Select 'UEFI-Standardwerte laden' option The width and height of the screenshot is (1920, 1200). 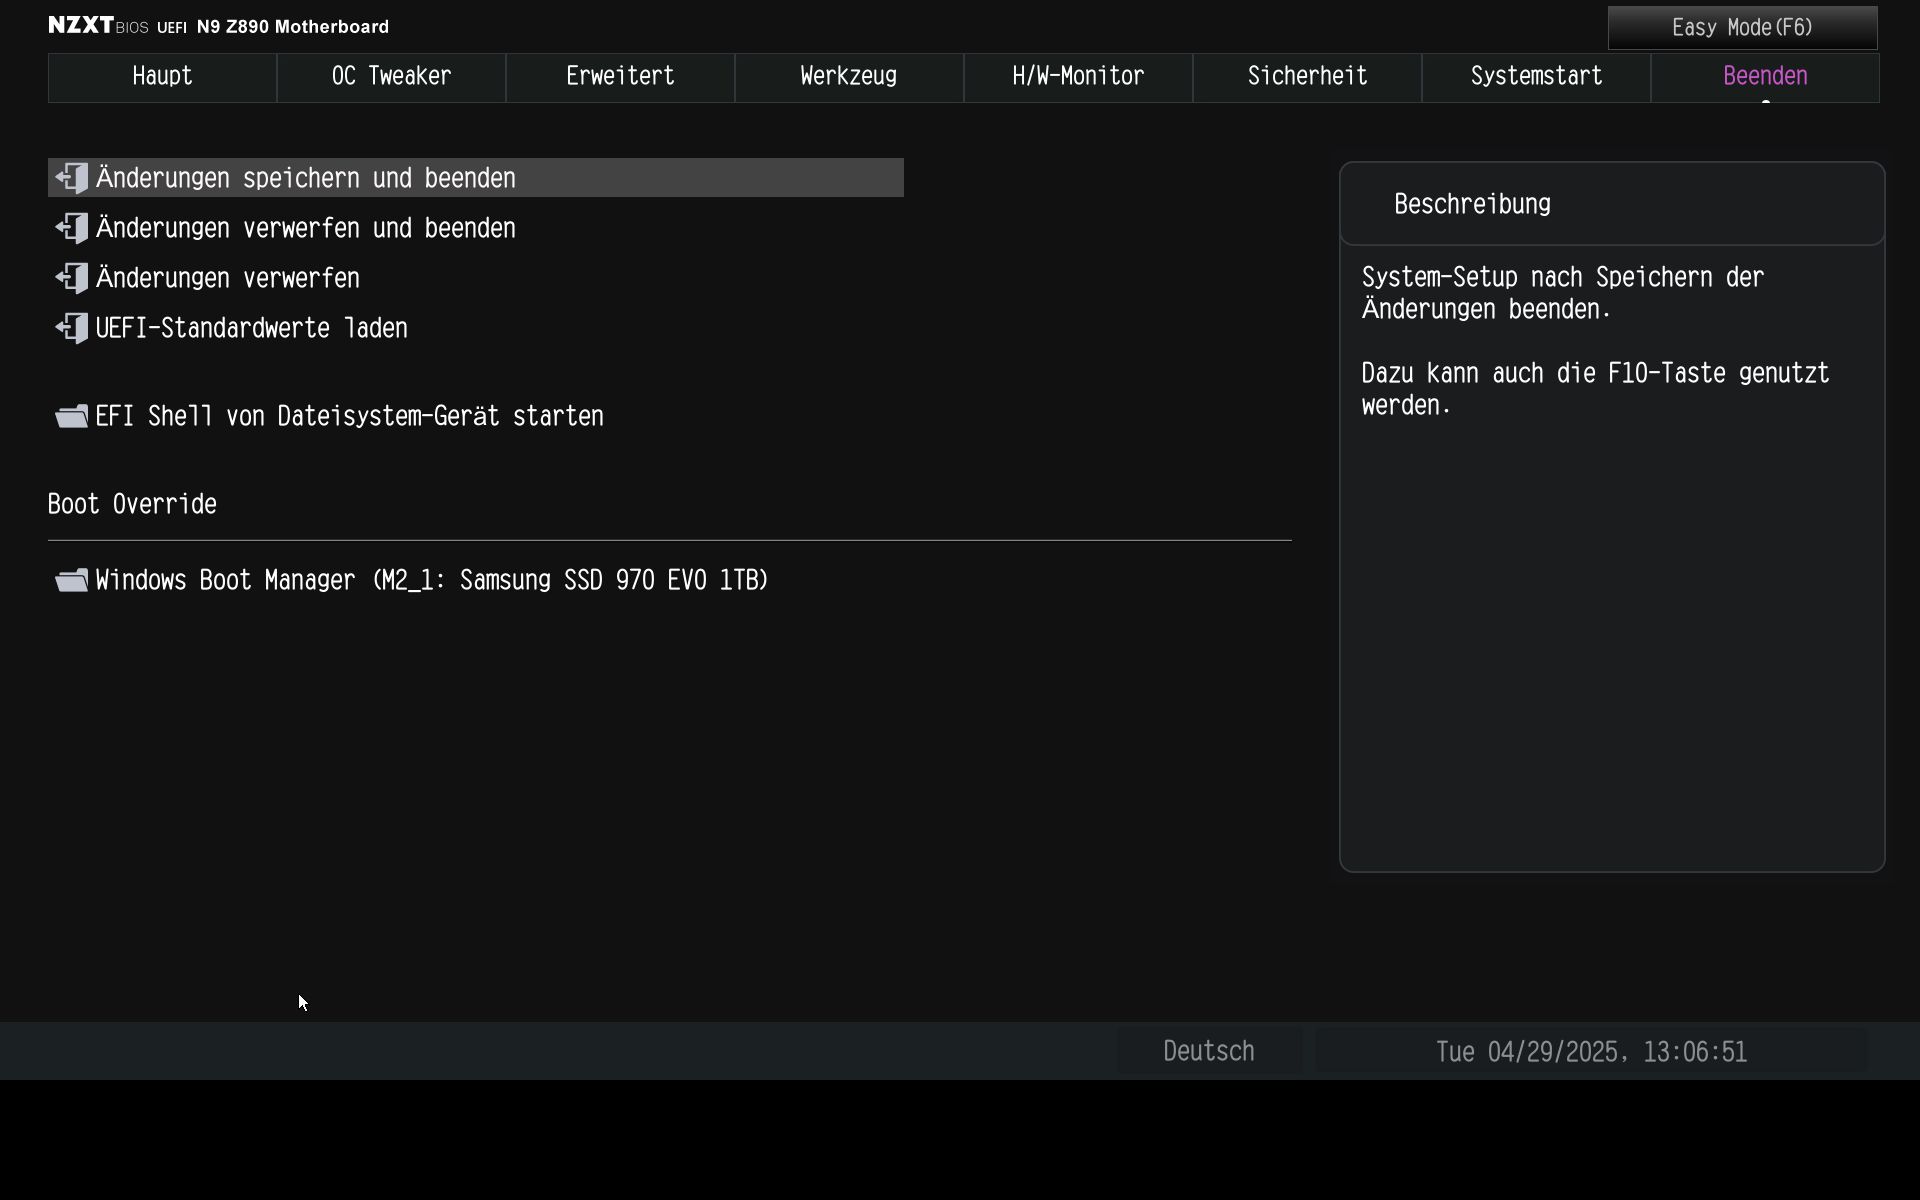click(252, 328)
